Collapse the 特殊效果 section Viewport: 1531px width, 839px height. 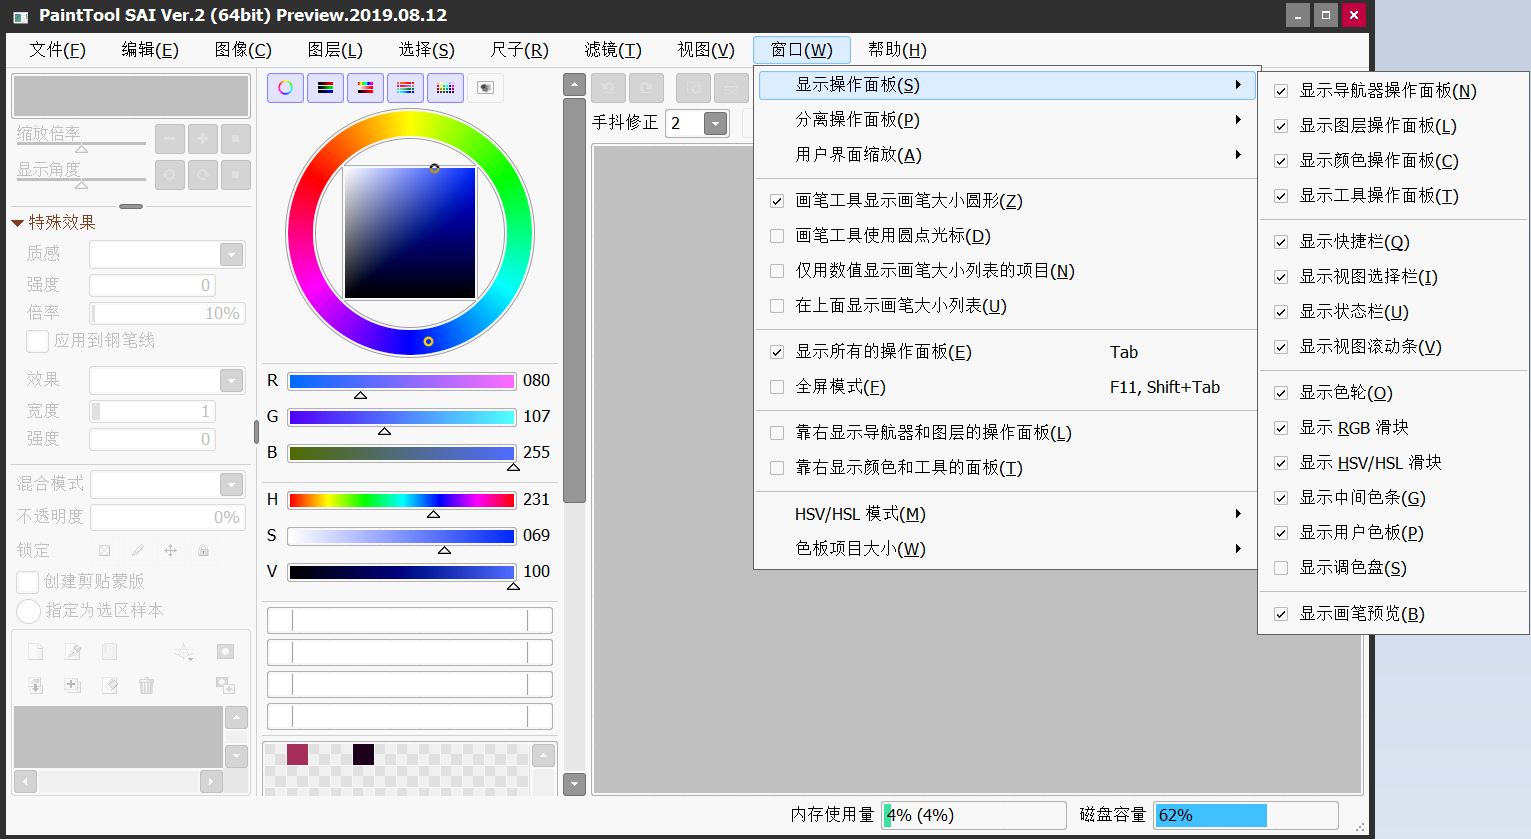17,223
